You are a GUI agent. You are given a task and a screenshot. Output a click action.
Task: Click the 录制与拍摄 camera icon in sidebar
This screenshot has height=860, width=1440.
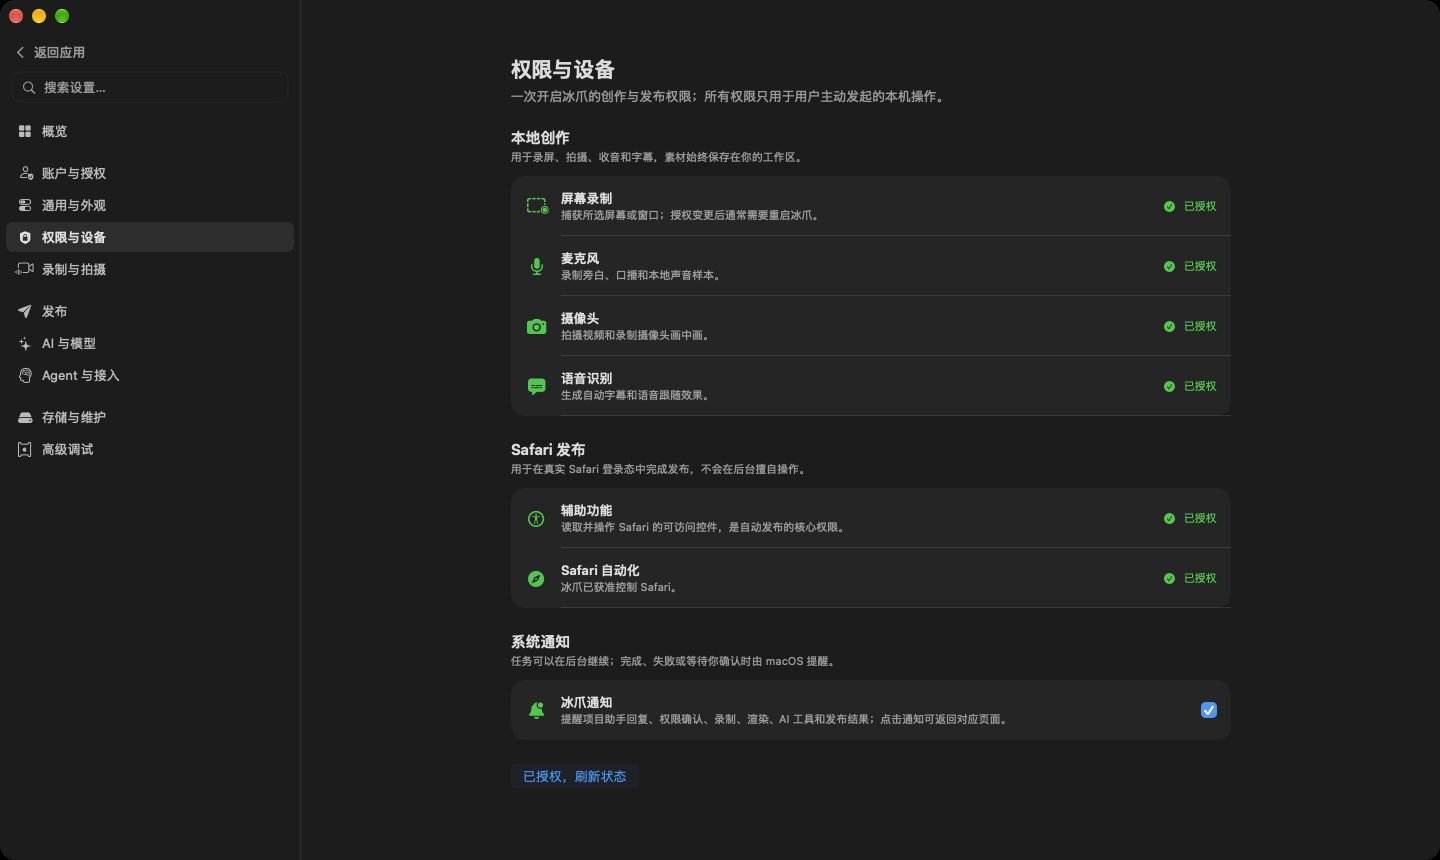25,269
